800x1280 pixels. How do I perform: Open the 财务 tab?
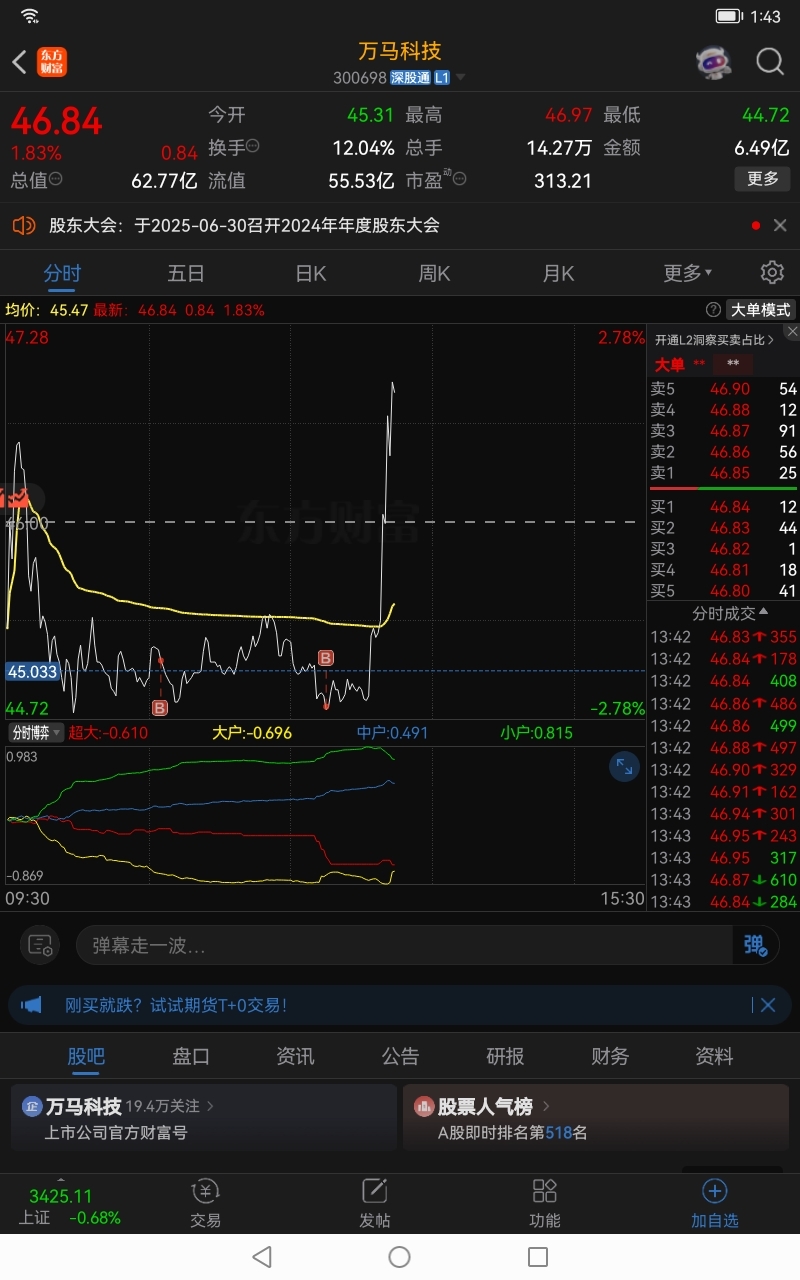click(x=610, y=1056)
